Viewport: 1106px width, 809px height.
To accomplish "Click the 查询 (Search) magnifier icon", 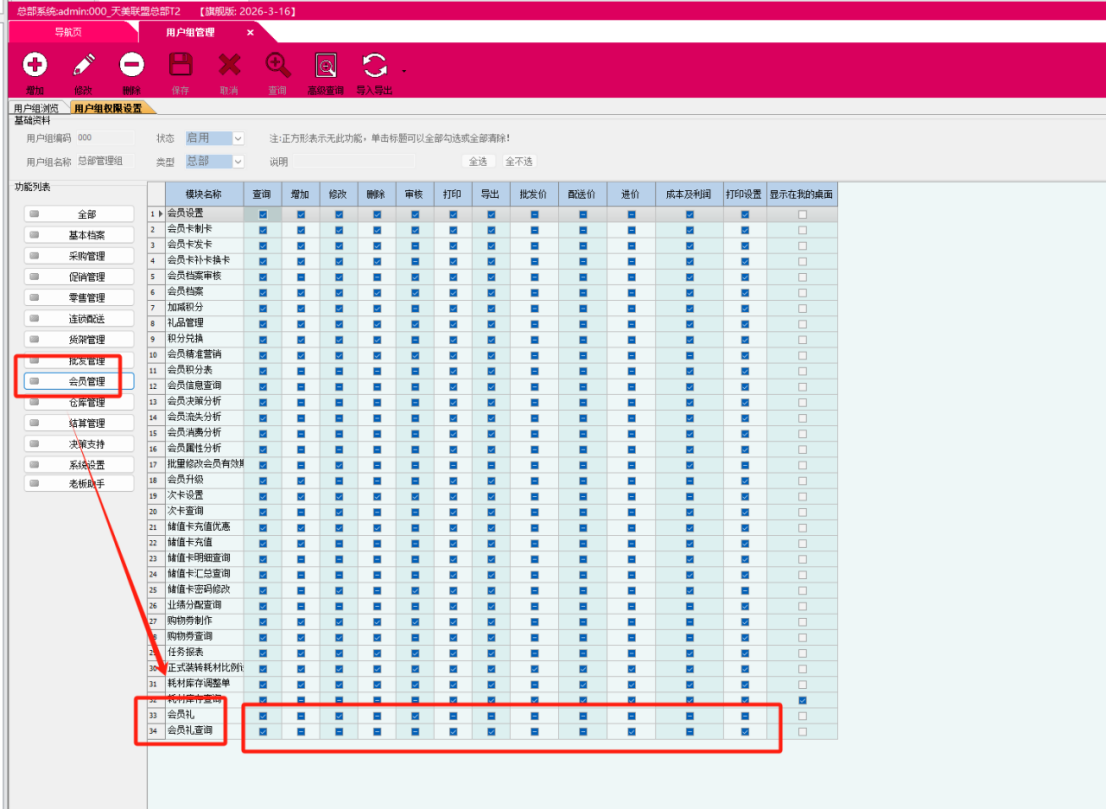I will pos(277,66).
